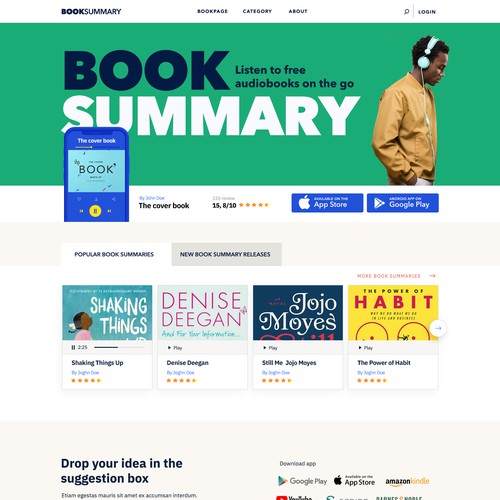Skip to previous track on phone player
Viewport: 500px width, 500px height.
click(x=81, y=211)
